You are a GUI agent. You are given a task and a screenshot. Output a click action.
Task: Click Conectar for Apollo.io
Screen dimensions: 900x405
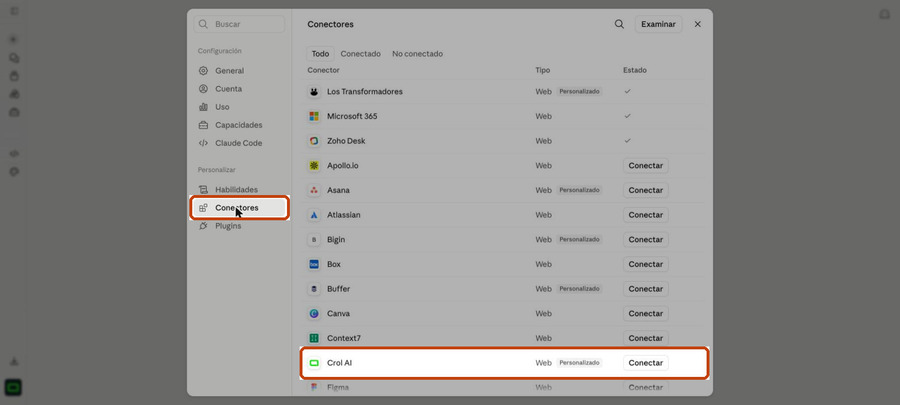[x=646, y=166]
